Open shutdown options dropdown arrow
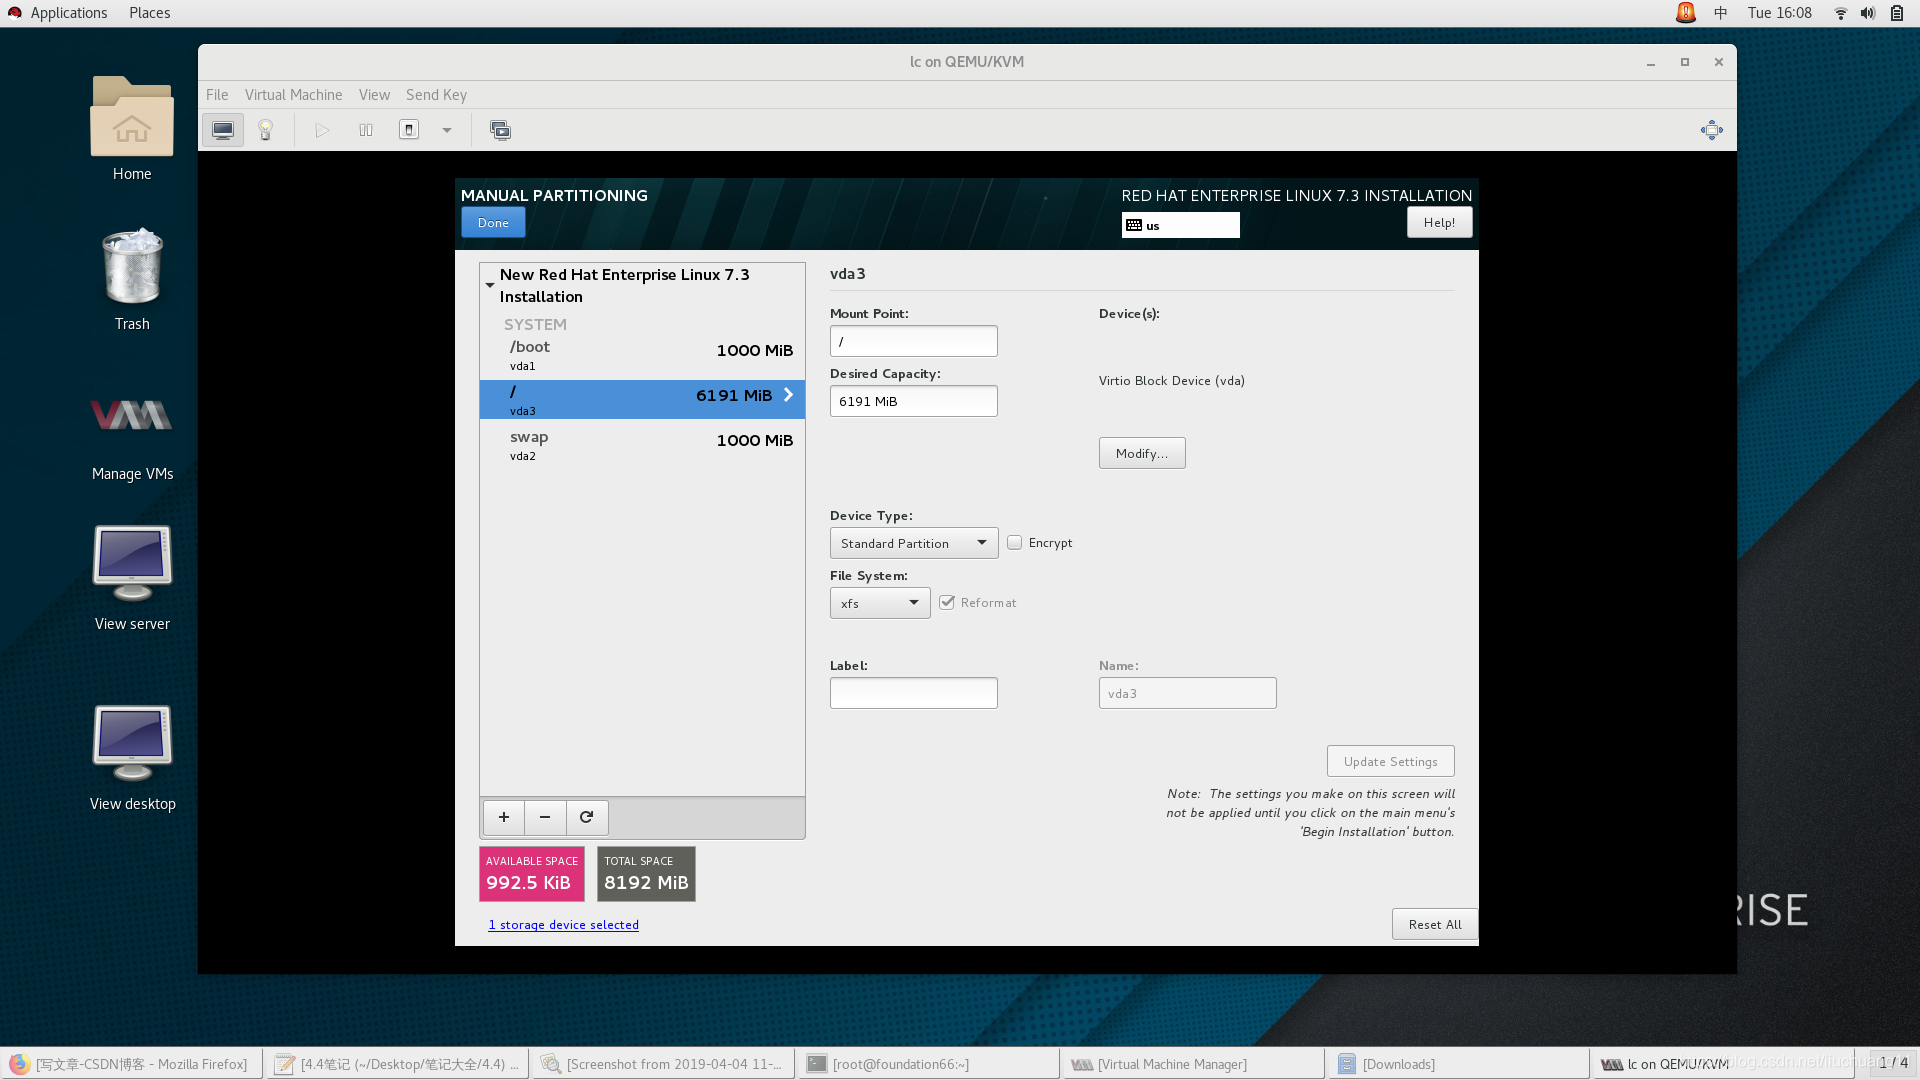Screen dimensions: 1920x1080 pos(447,130)
